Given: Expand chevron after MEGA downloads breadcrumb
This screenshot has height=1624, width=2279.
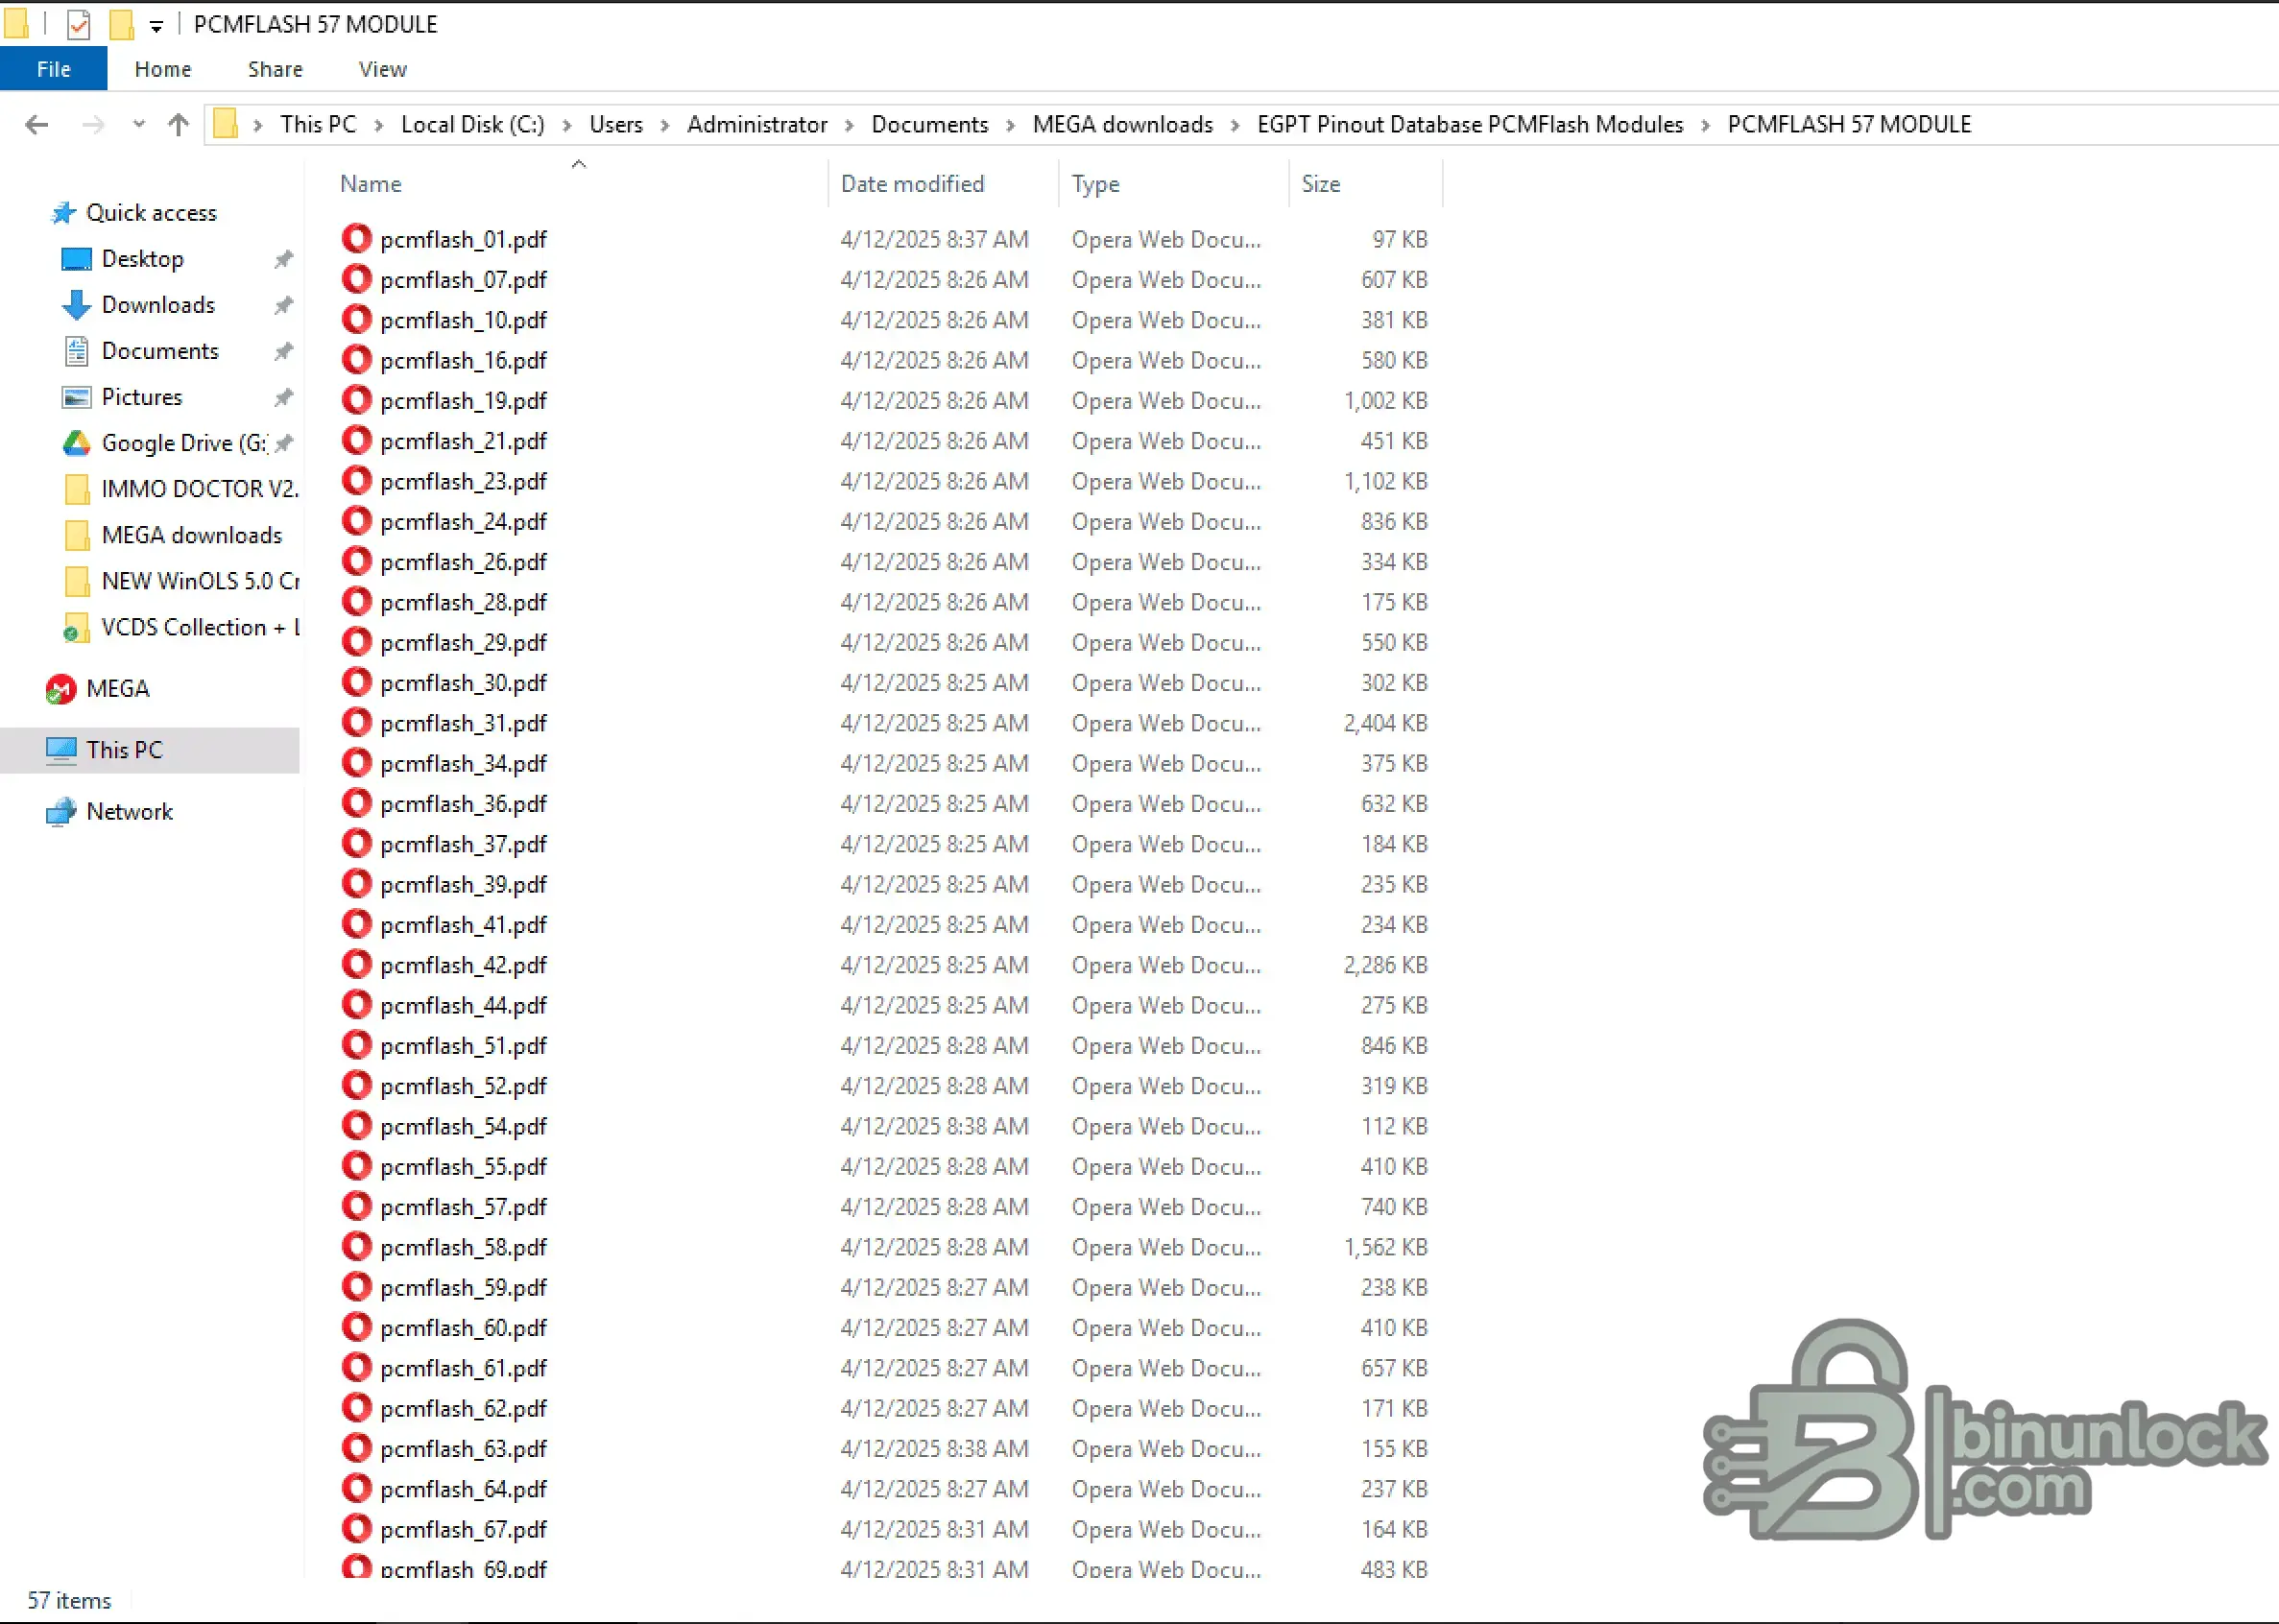Looking at the screenshot, I should click(x=1235, y=125).
